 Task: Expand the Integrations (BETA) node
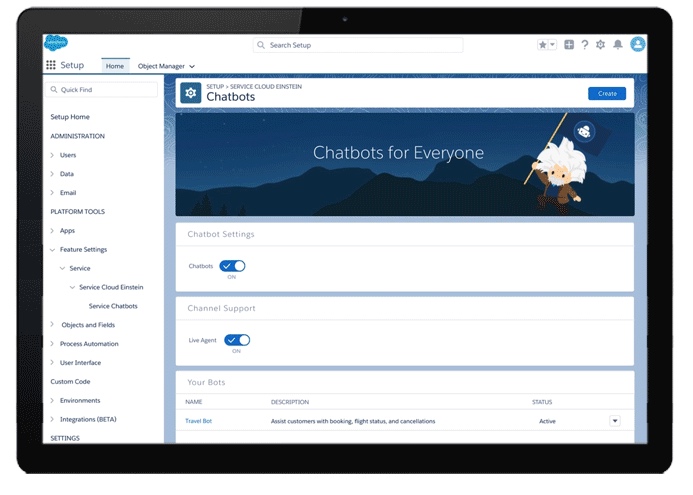[x=52, y=419]
